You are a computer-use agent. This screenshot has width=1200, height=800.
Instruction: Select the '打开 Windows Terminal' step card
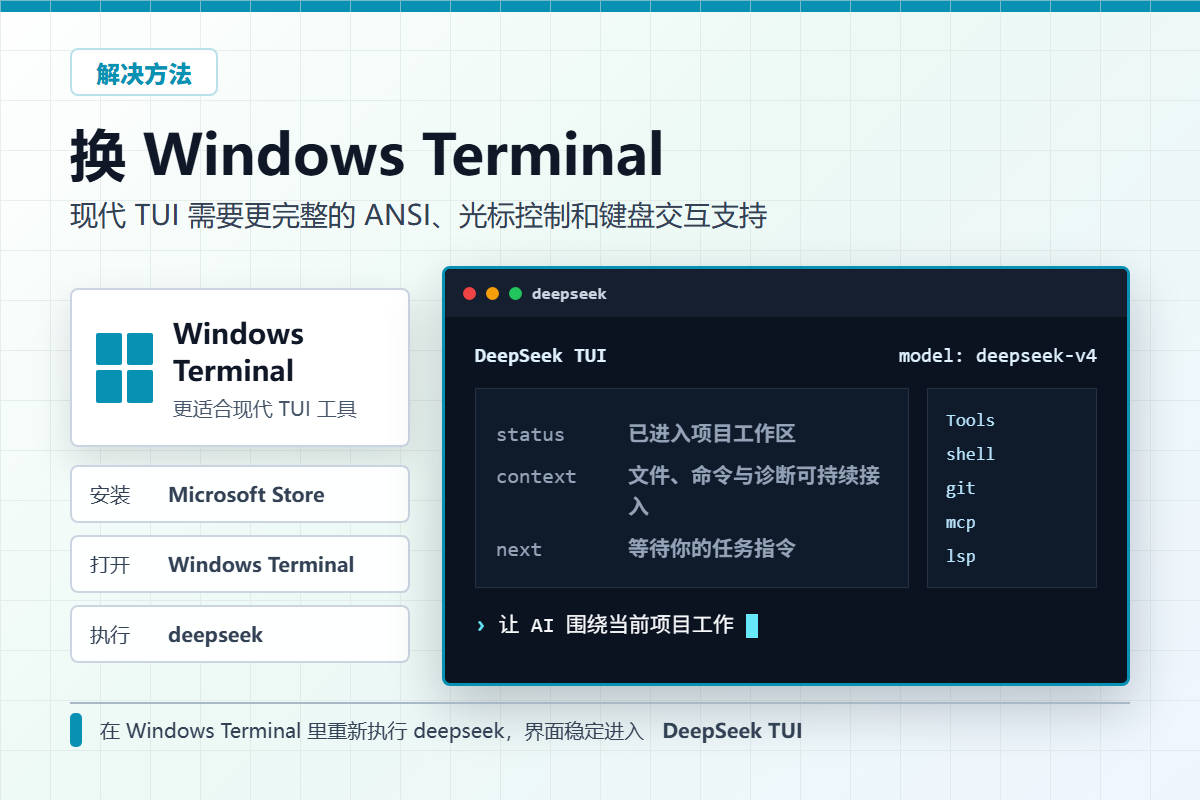click(x=240, y=564)
